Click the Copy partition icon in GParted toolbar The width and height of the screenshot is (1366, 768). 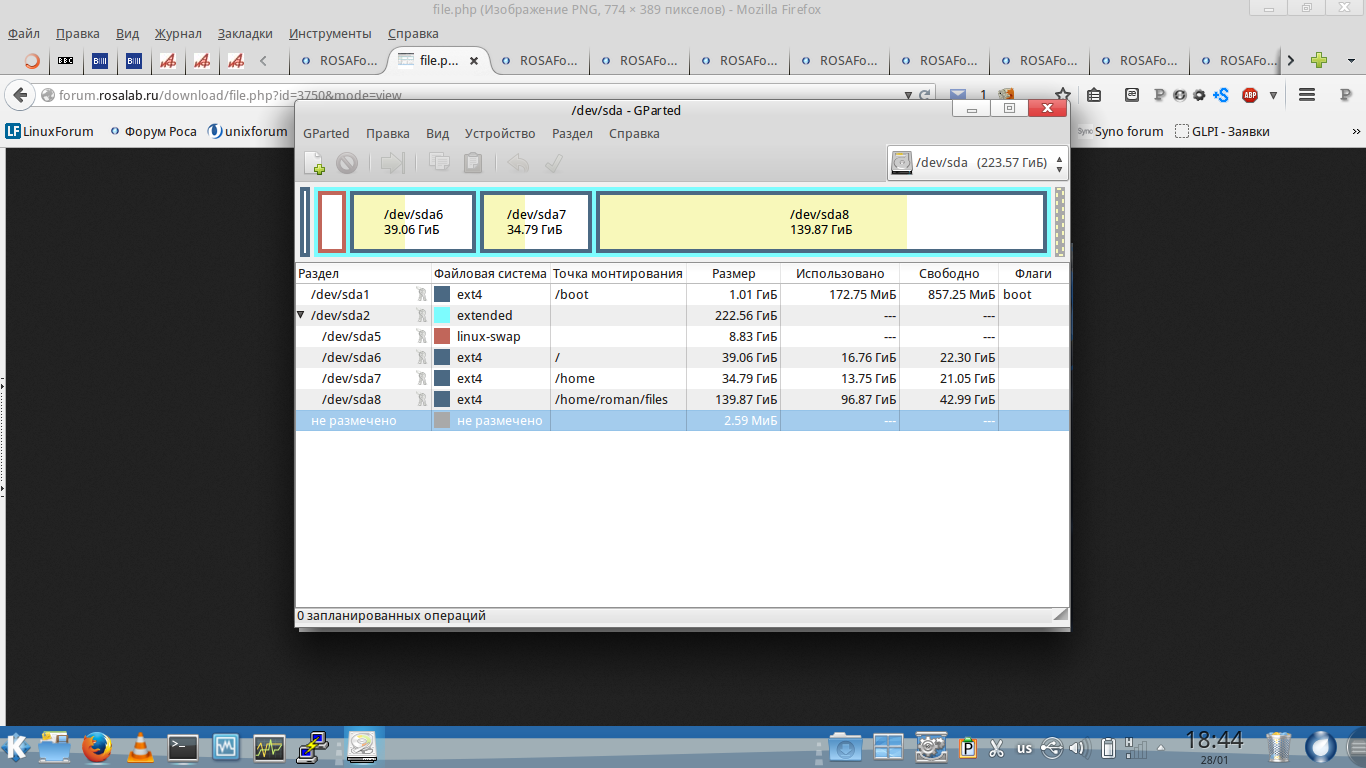click(439, 163)
